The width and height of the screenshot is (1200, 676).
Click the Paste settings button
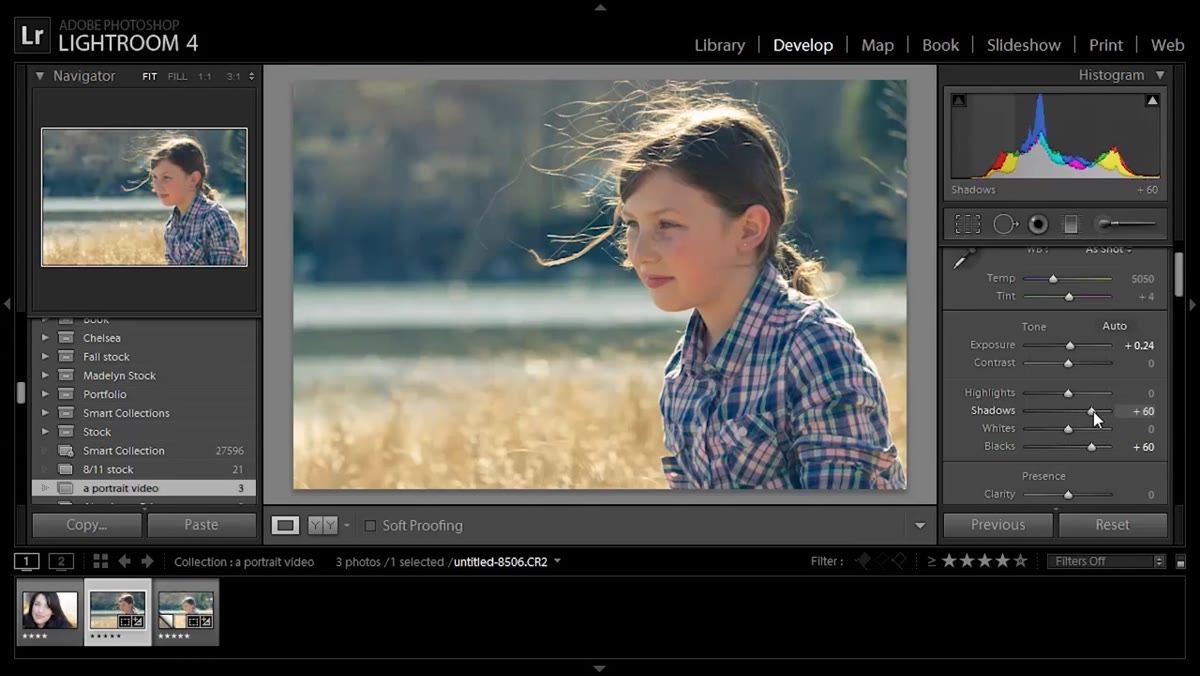click(x=201, y=525)
